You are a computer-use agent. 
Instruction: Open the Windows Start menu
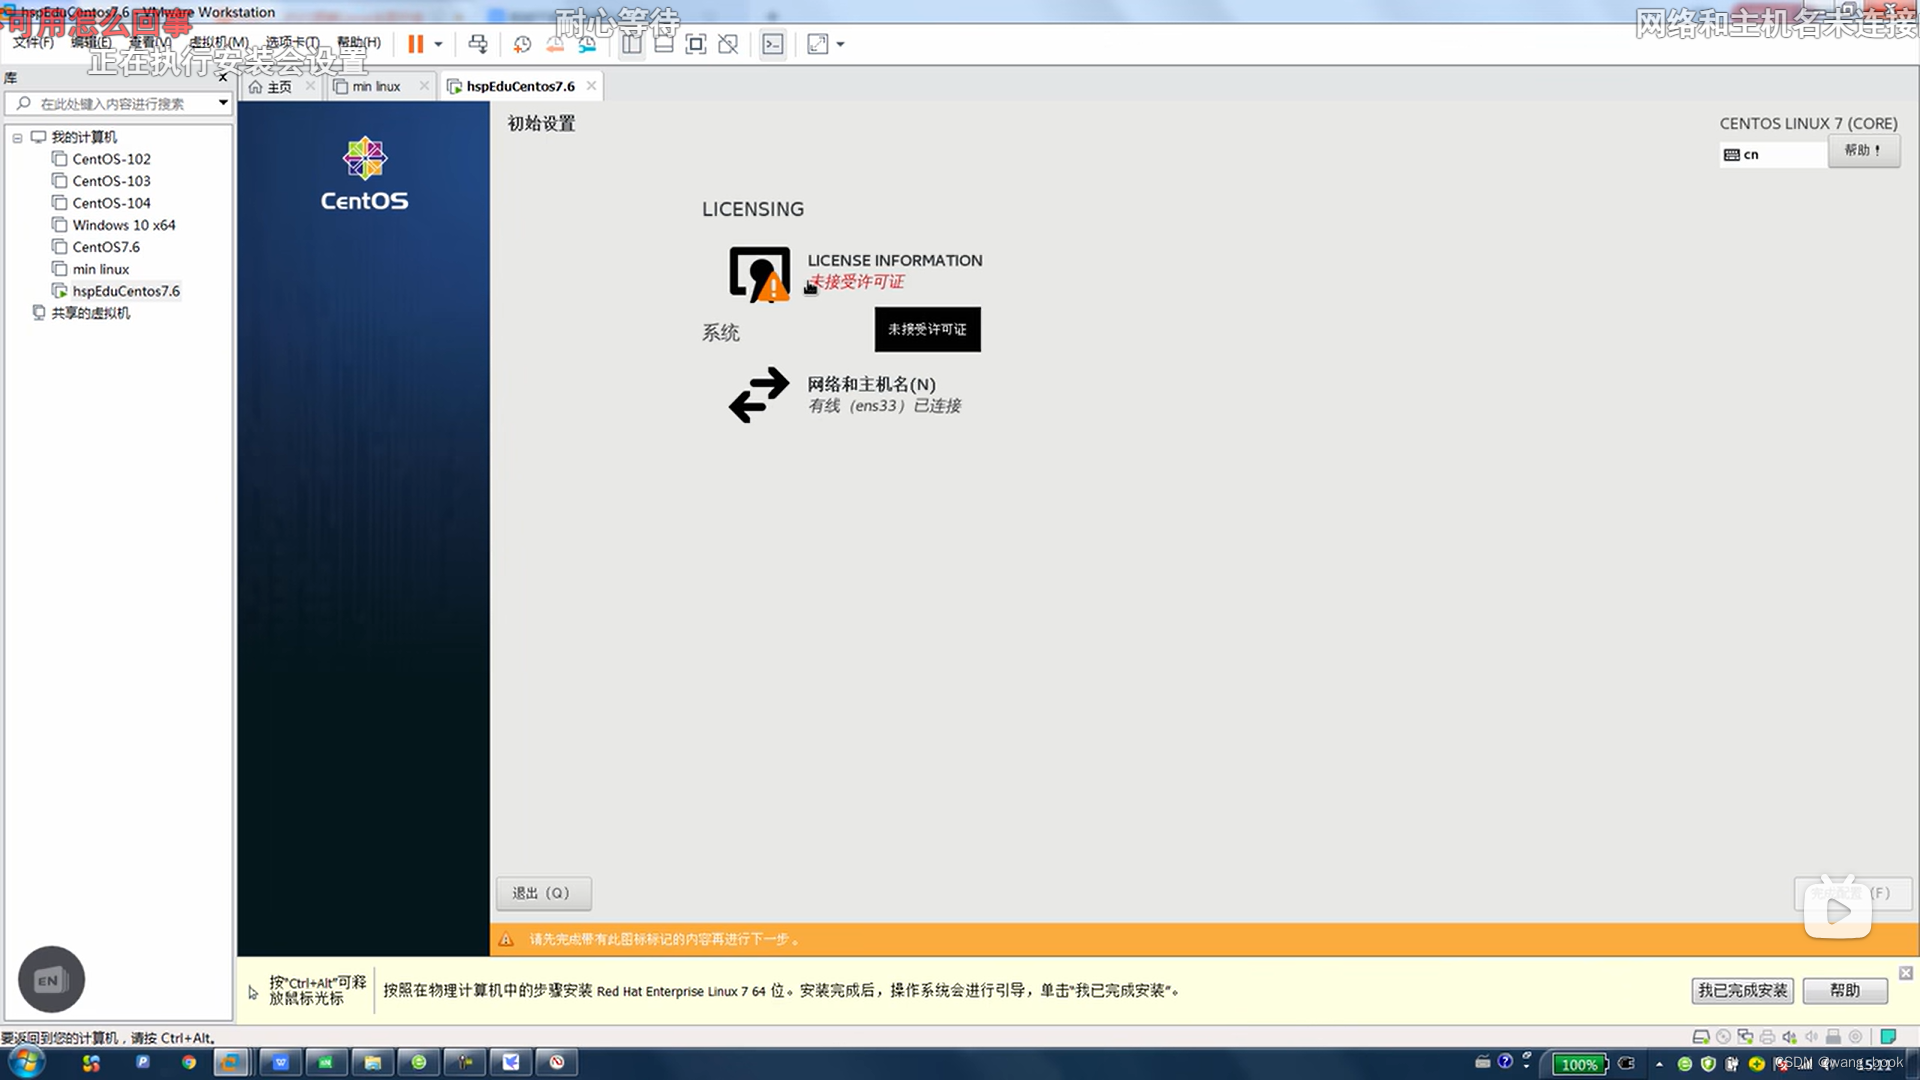[x=27, y=1062]
